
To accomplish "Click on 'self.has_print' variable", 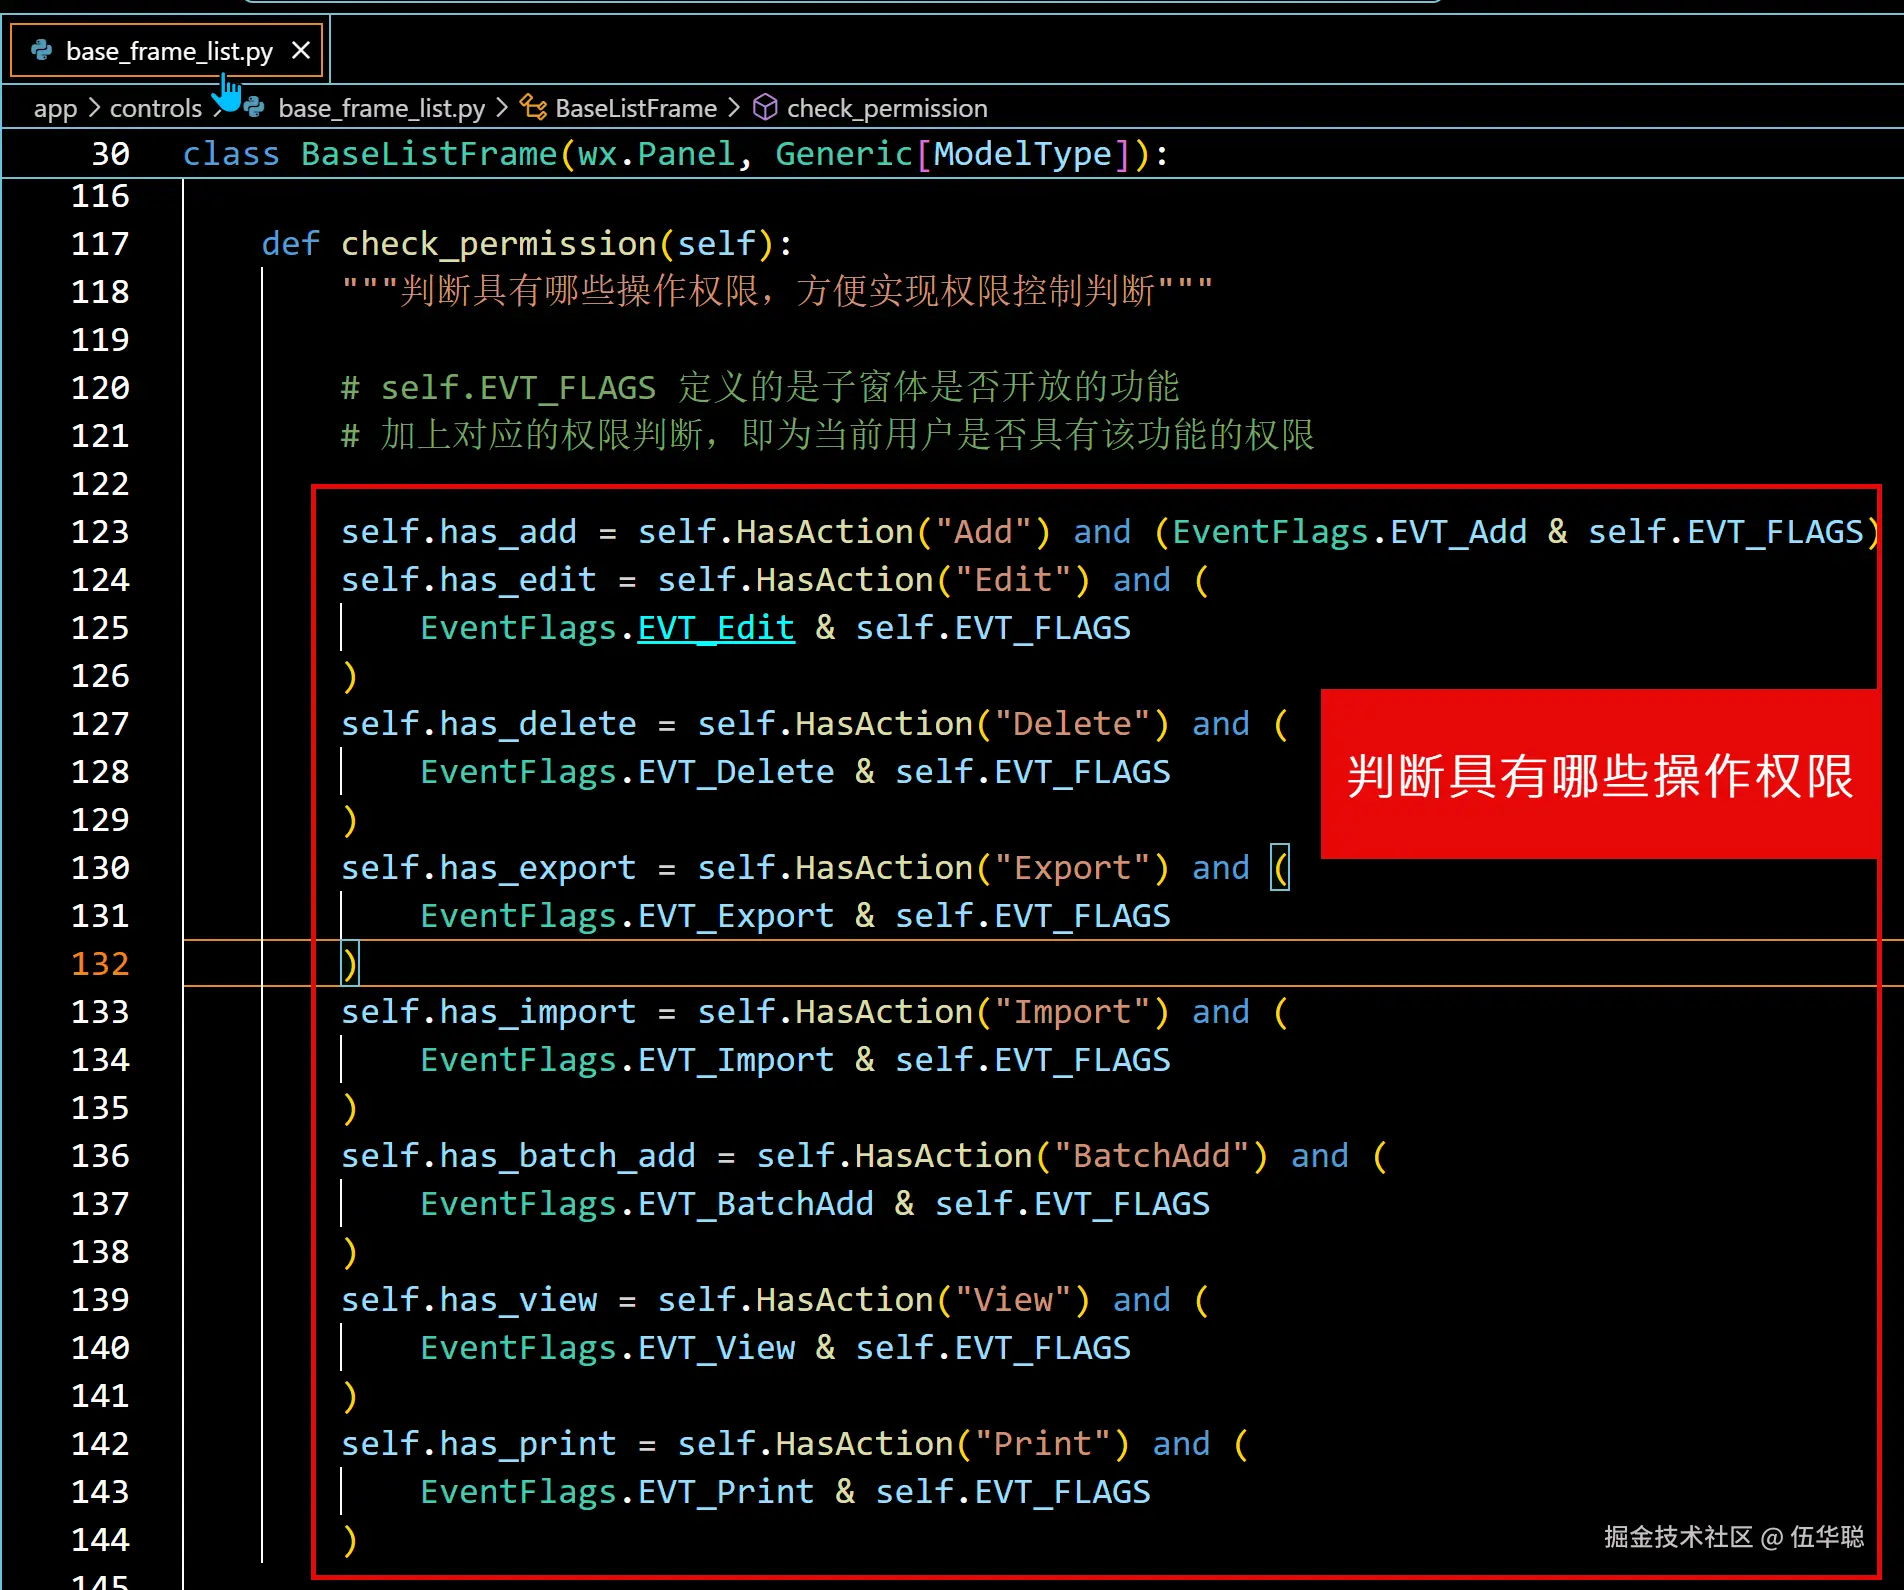I will coord(479,1444).
